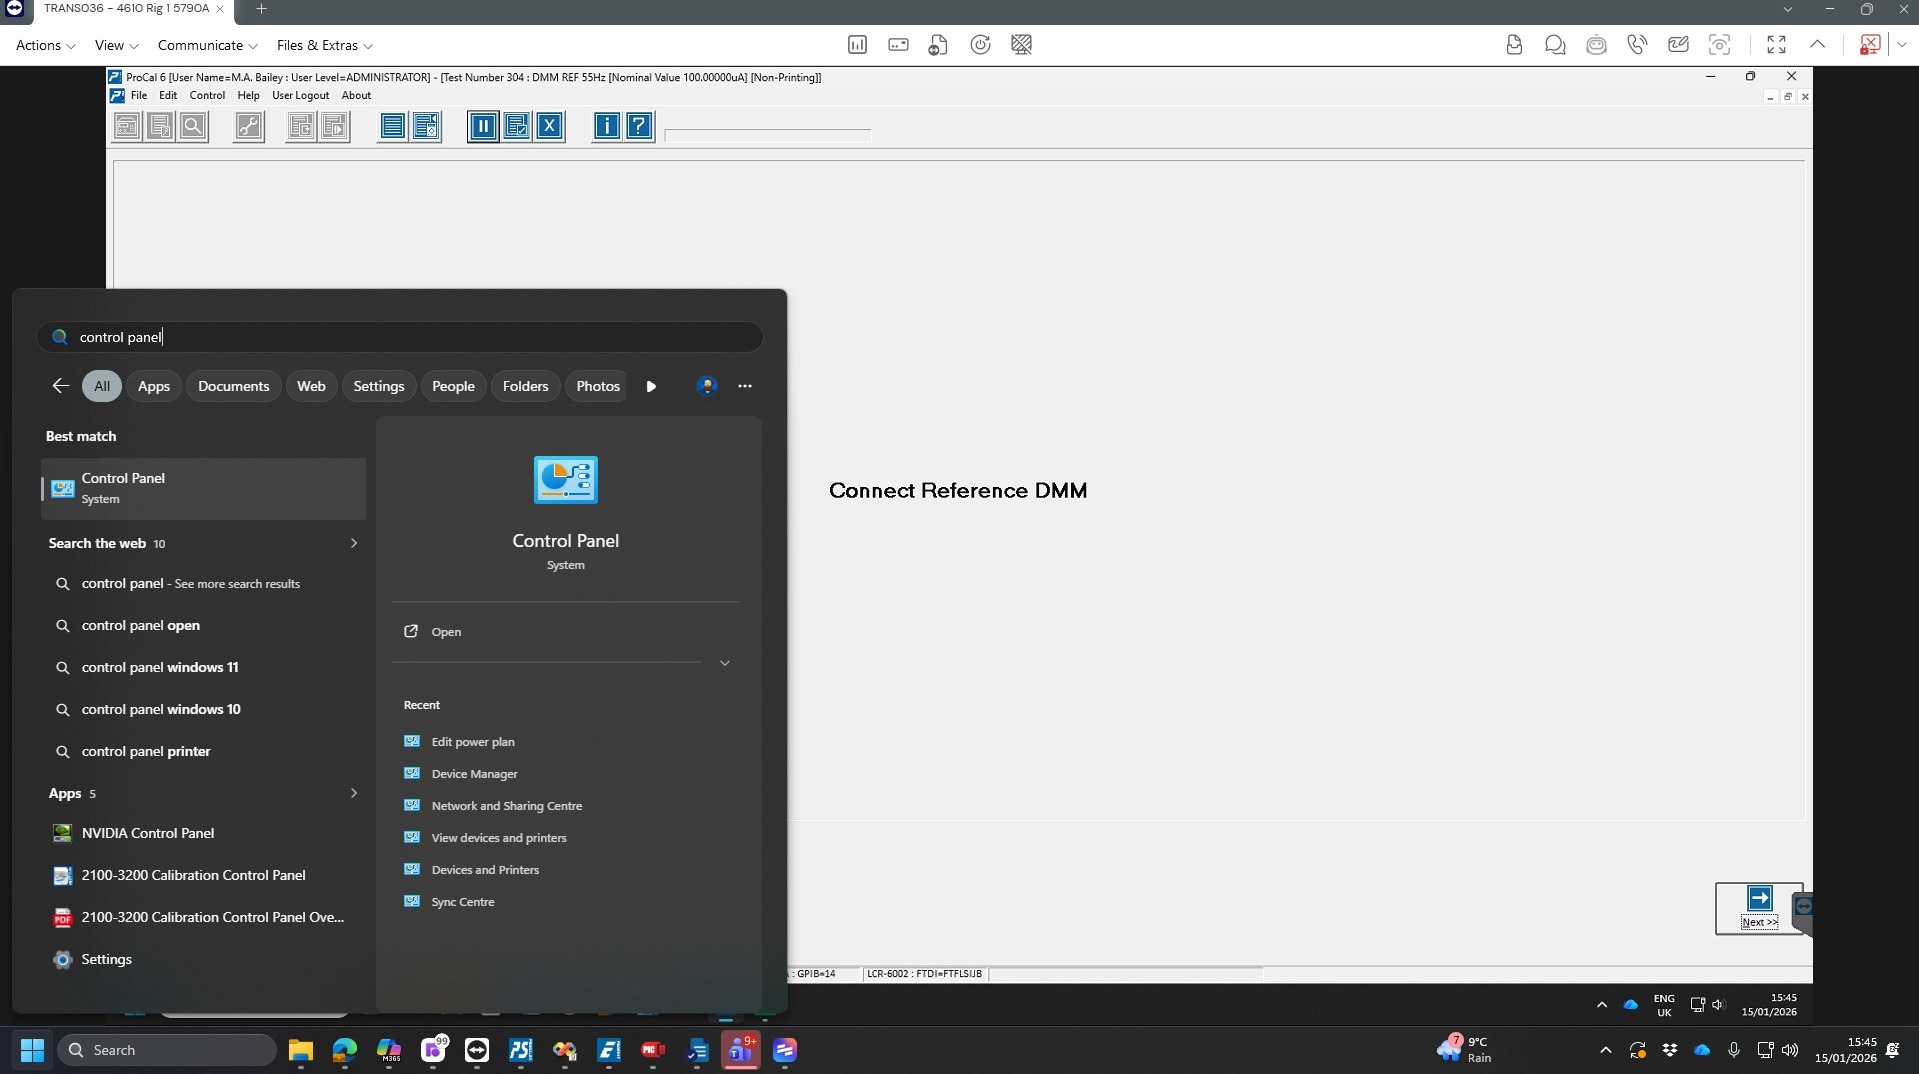Open a new TeamViewer session tab
The width and height of the screenshot is (1919, 1074).
261,9
